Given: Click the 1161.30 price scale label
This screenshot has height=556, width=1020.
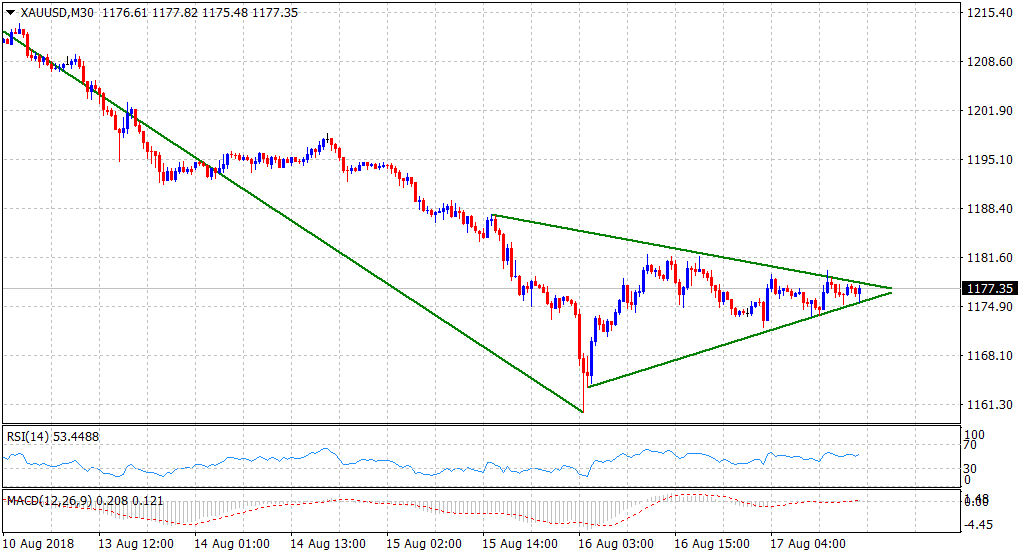Looking at the screenshot, I should coord(986,405).
